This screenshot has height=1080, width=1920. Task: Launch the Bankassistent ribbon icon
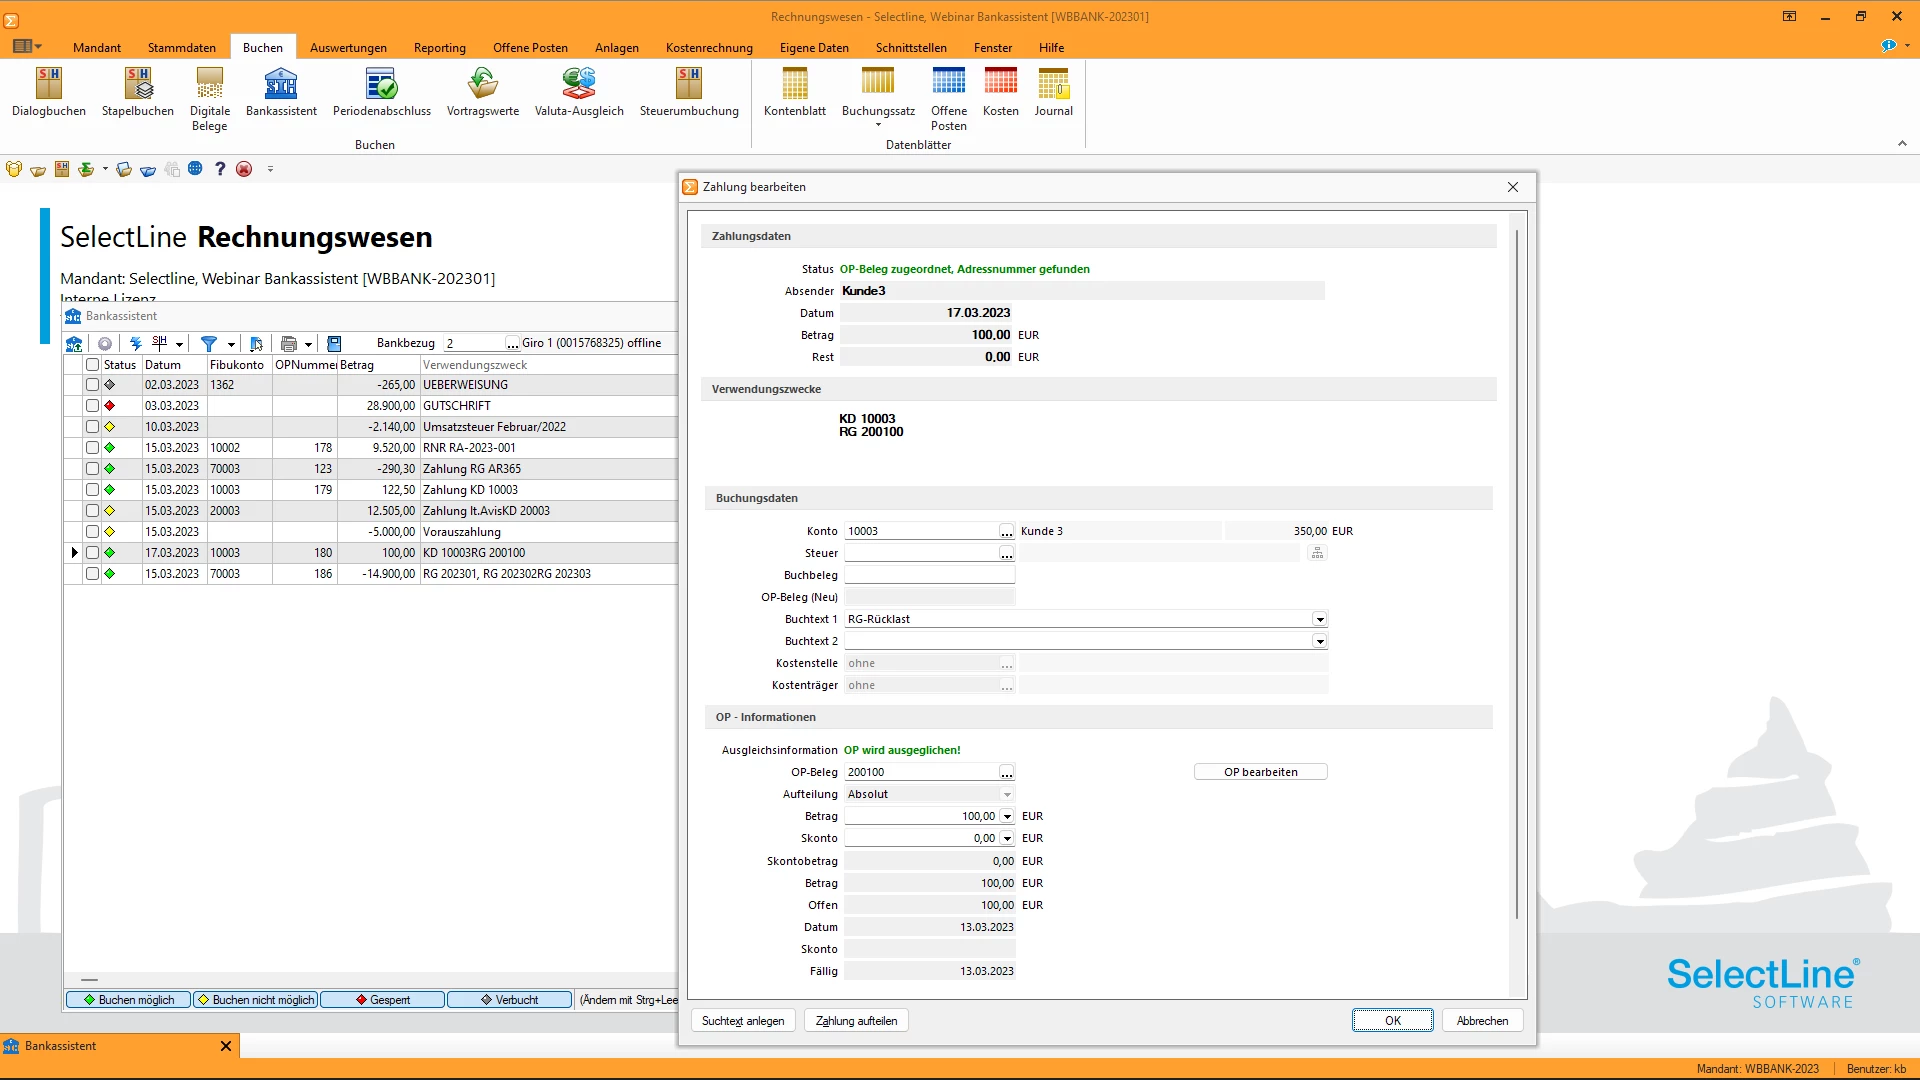(281, 92)
